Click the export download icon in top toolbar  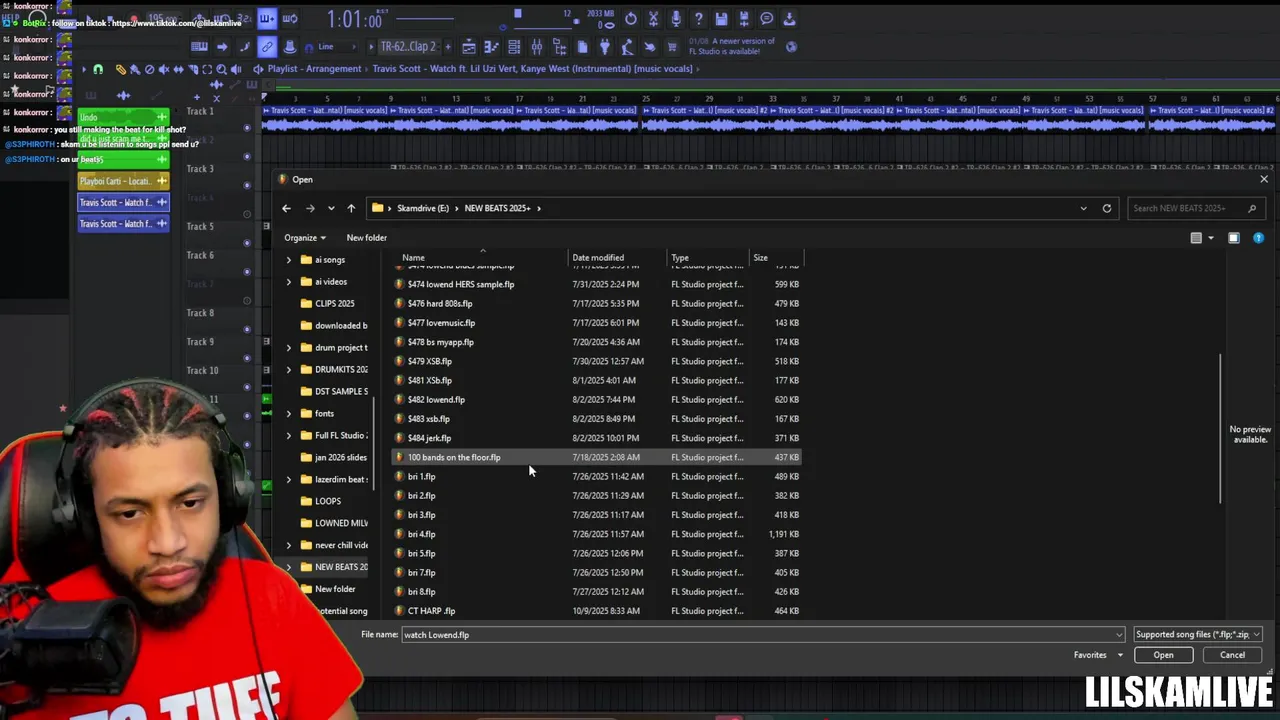tap(789, 18)
